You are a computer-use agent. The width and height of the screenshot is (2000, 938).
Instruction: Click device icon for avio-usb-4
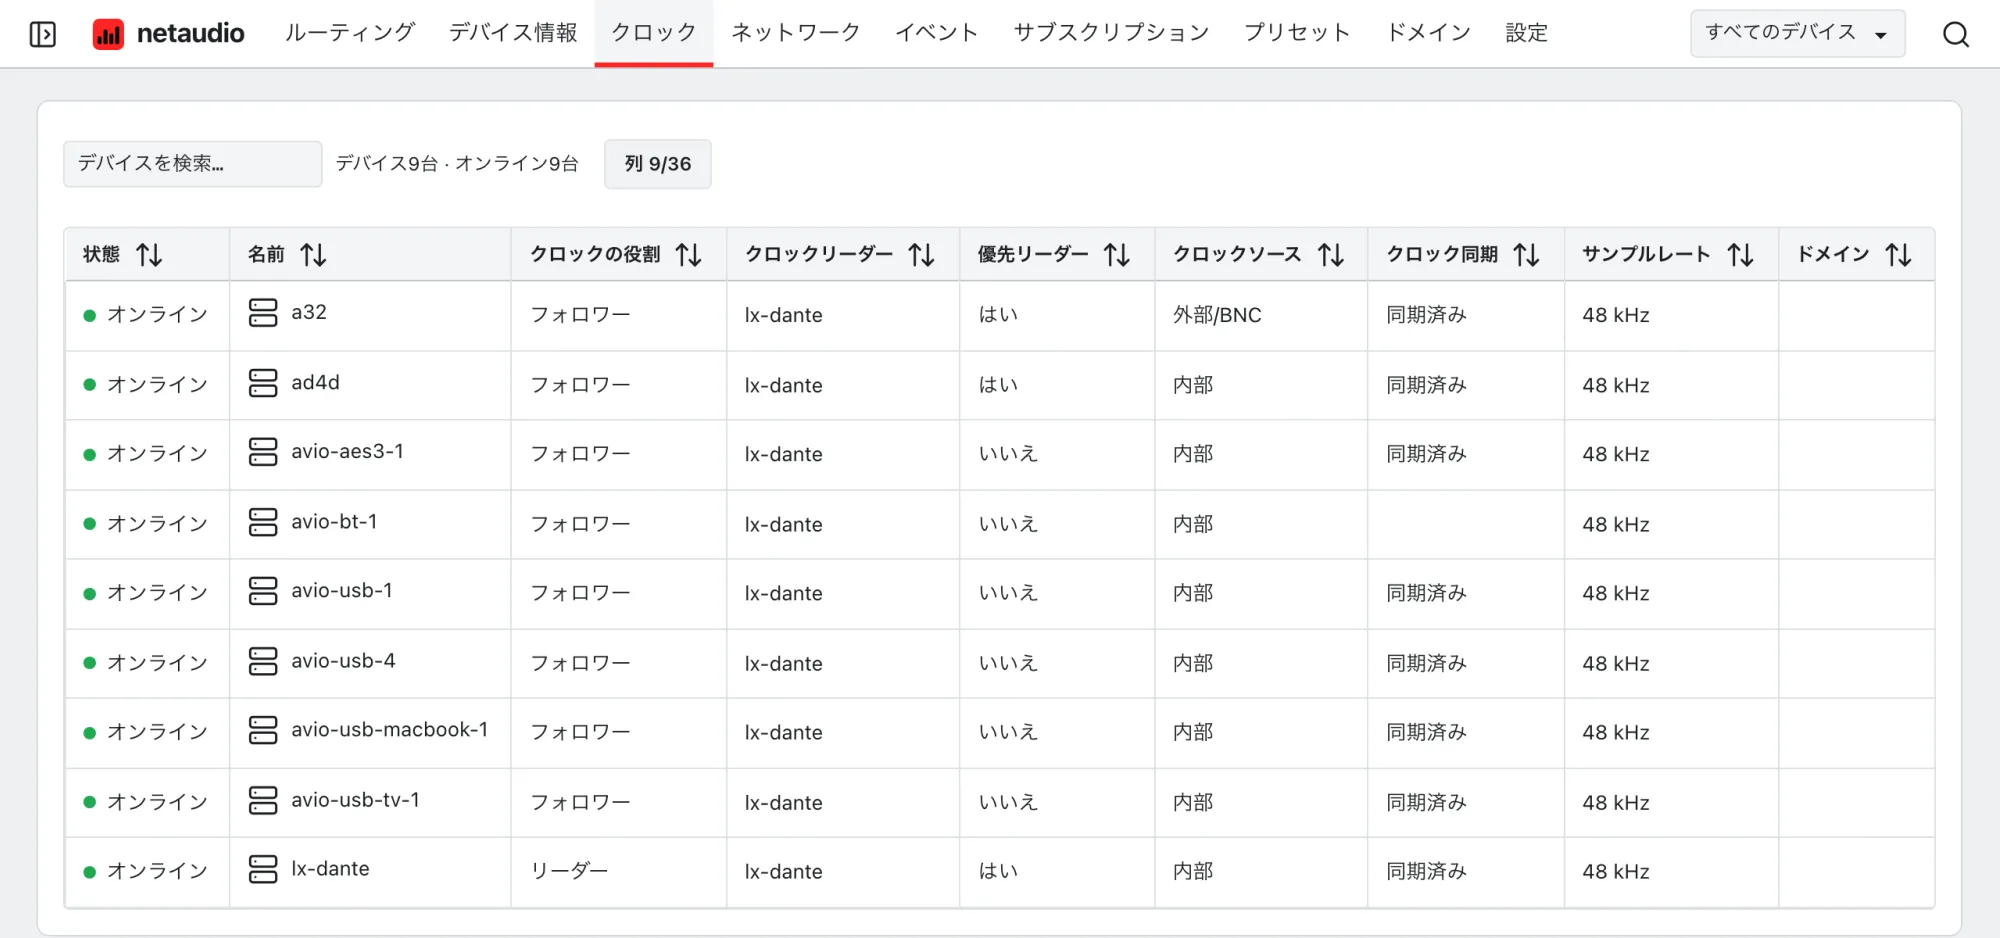[263, 661]
